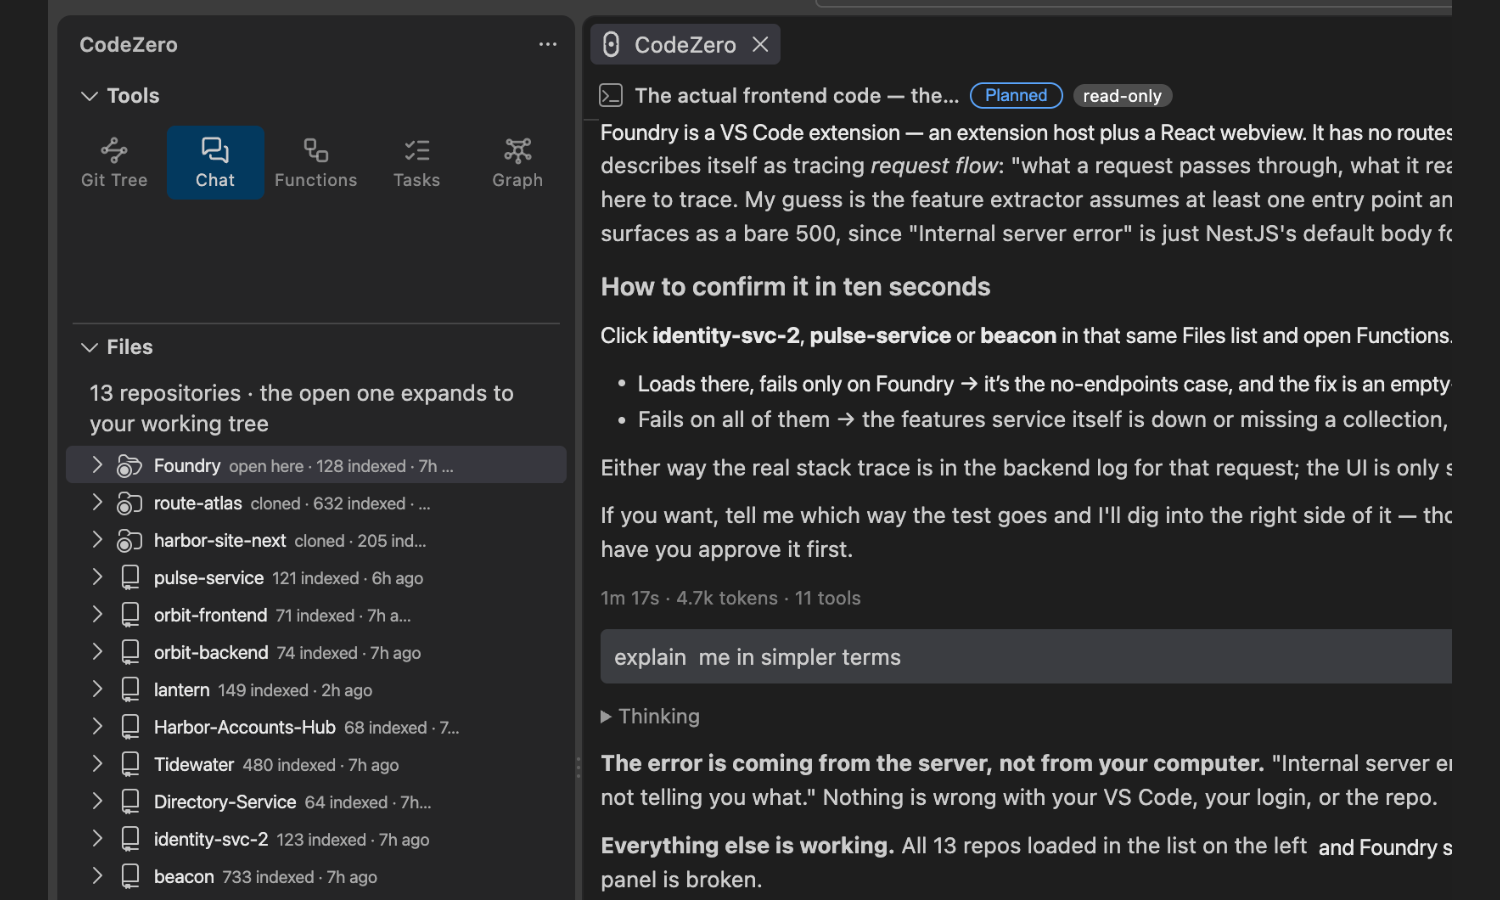
Task: Select the pulse-service repository name
Action: [x=209, y=578]
